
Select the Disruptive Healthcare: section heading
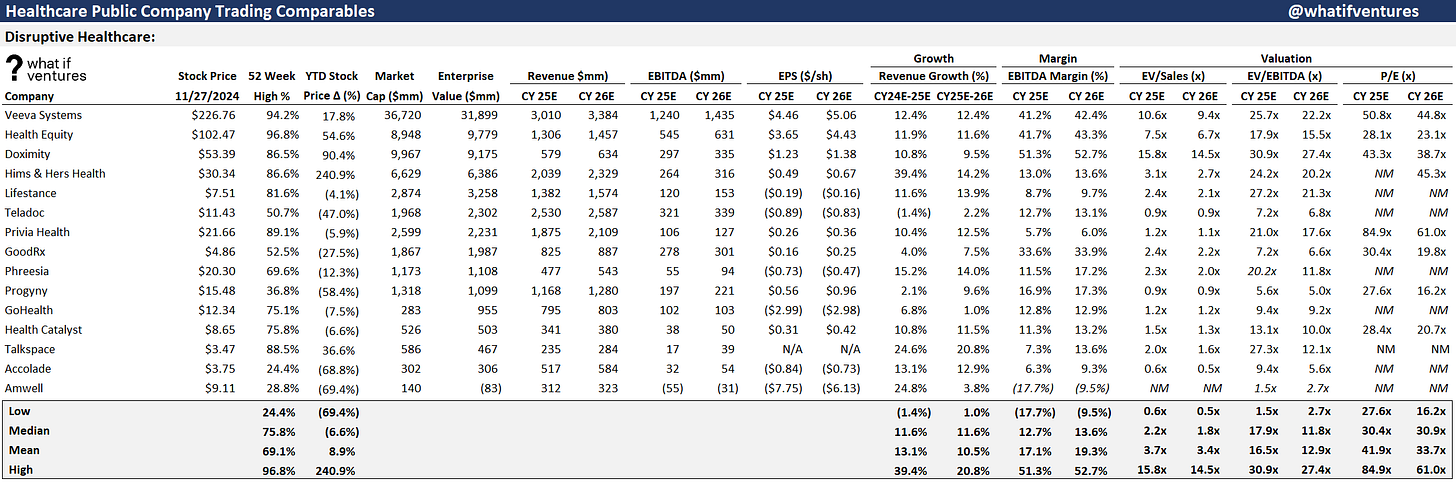[x=78, y=37]
